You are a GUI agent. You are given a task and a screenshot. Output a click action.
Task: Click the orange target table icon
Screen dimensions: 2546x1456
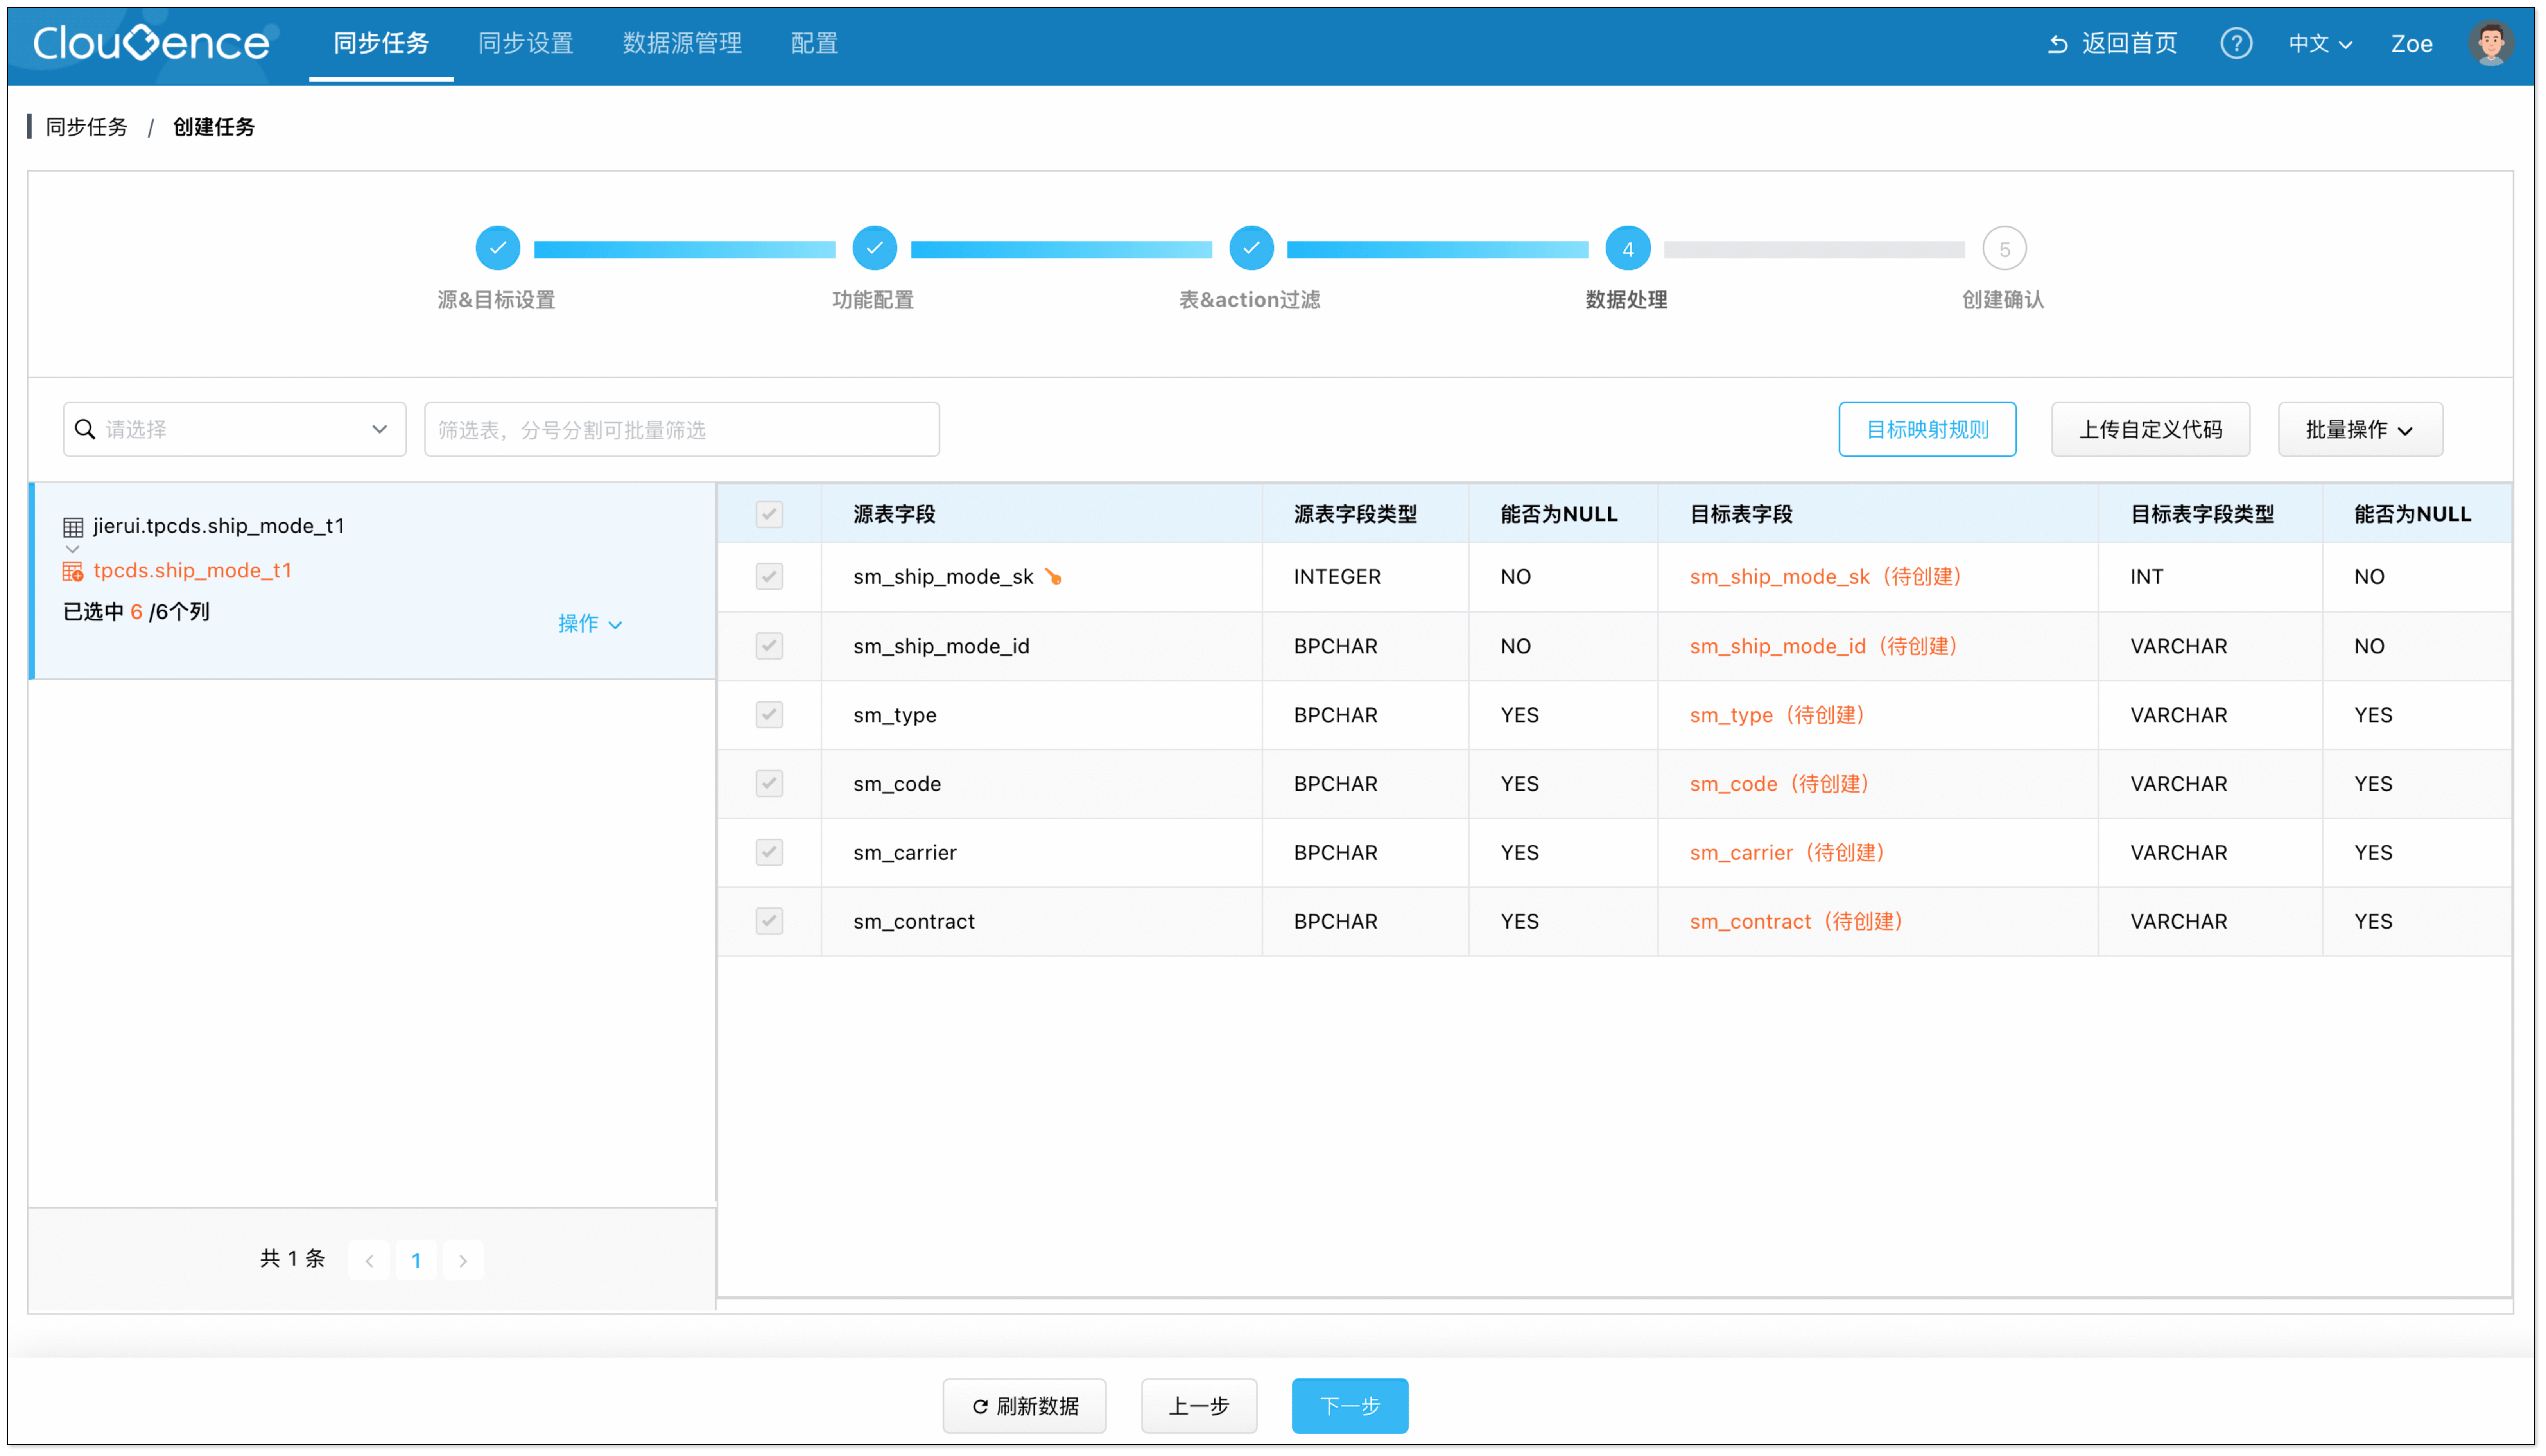(73, 571)
